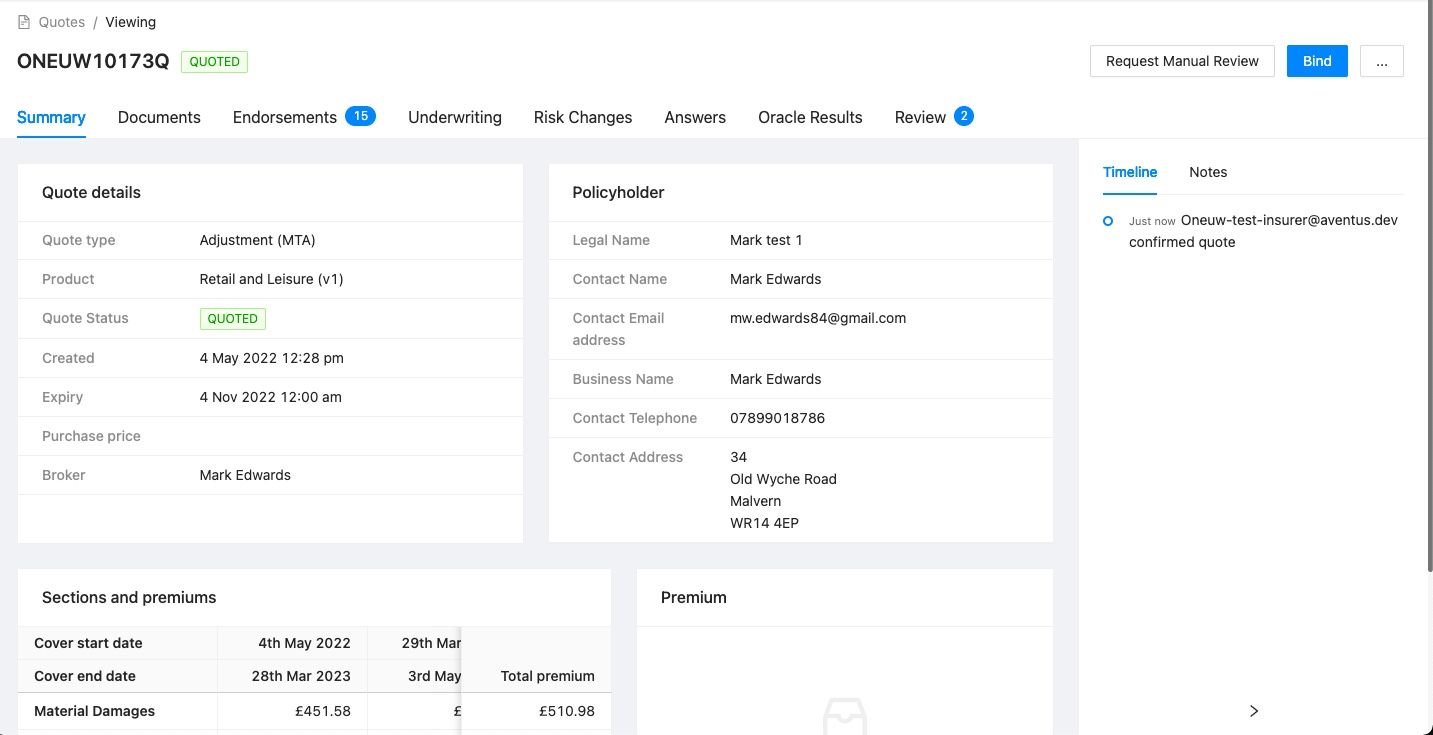1433x735 pixels.
Task: Click the Material Damages total £510.98
Action: tap(567, 711)
